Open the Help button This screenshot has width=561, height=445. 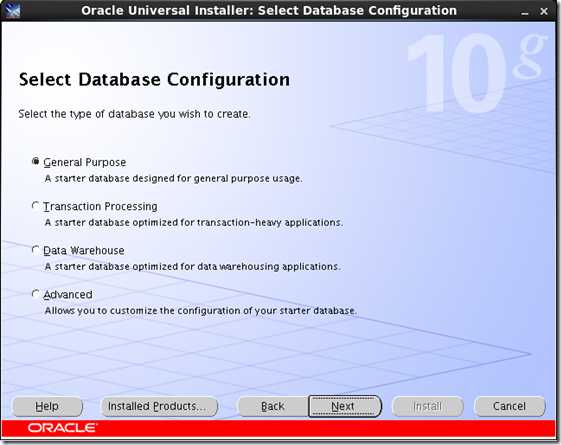(47, 406)
